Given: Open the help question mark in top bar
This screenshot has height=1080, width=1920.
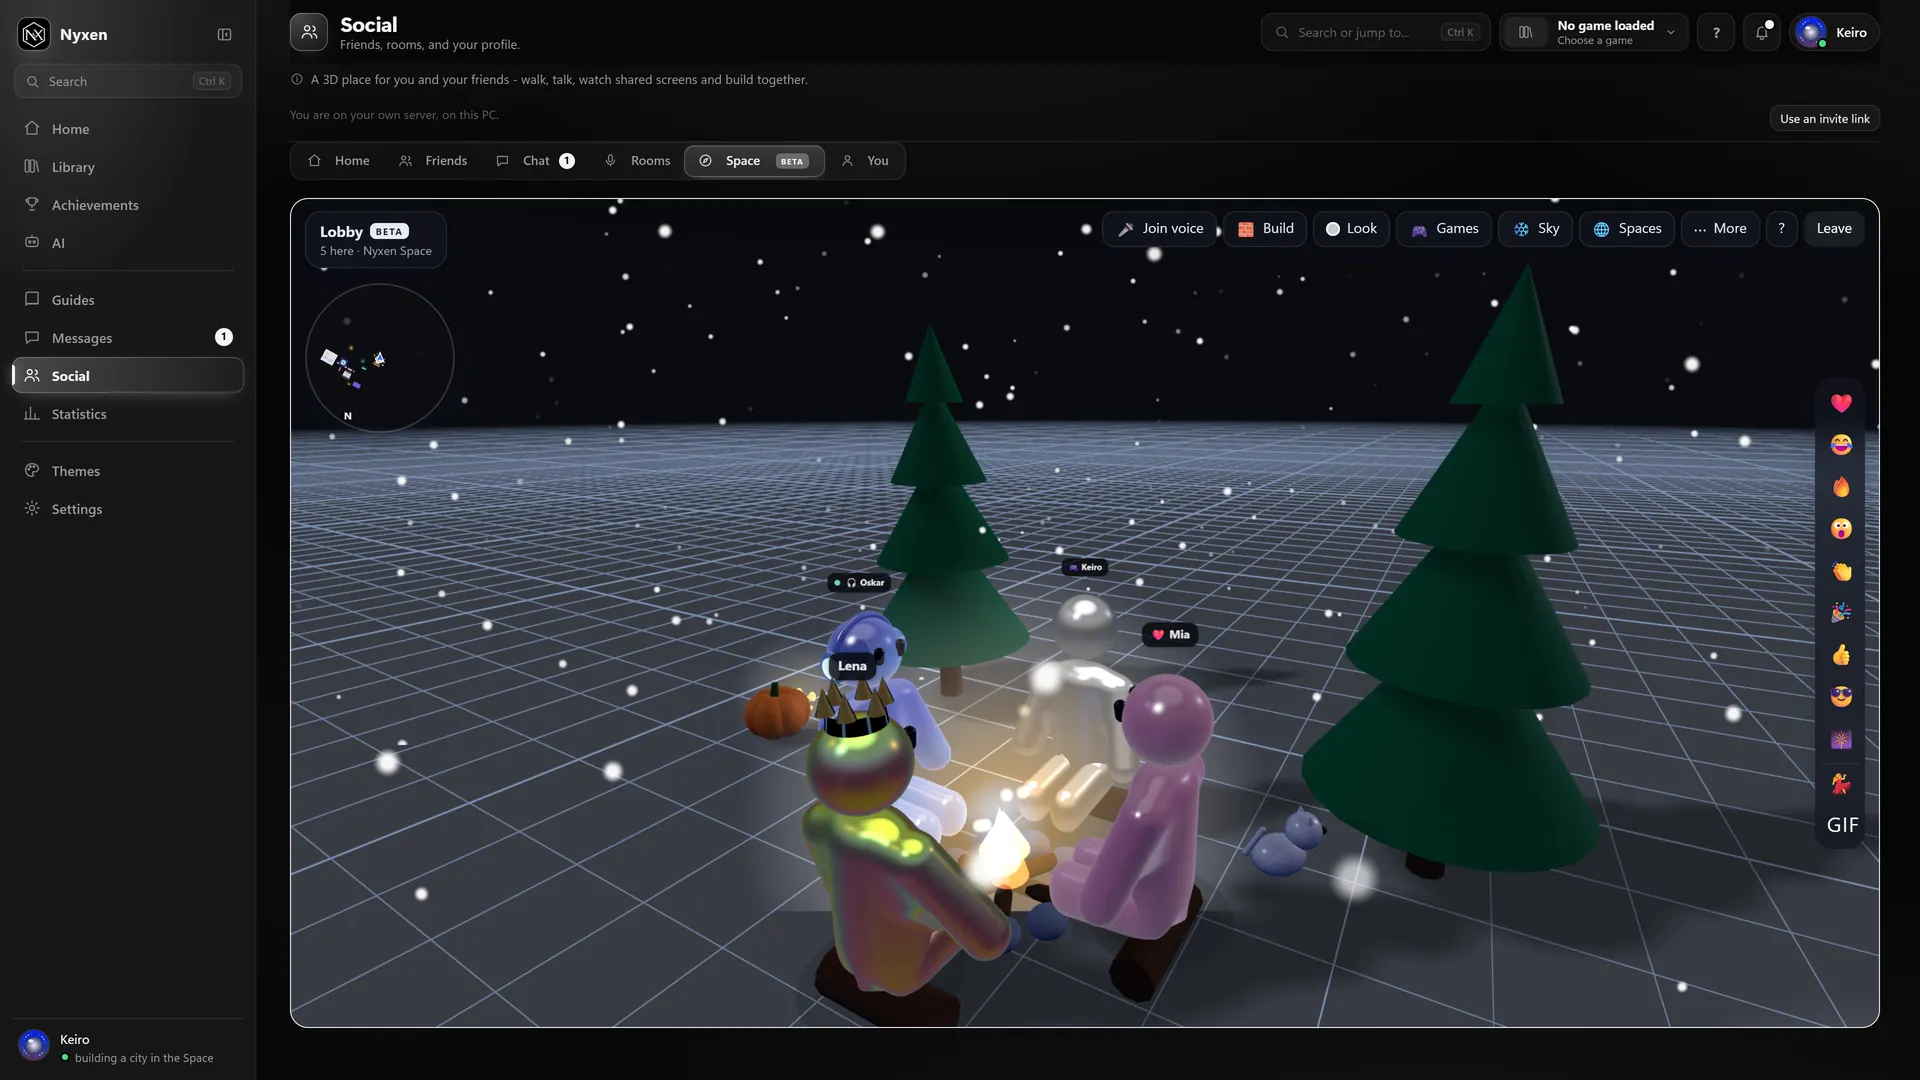Looking at the screenshot, I should point(1716,33).
